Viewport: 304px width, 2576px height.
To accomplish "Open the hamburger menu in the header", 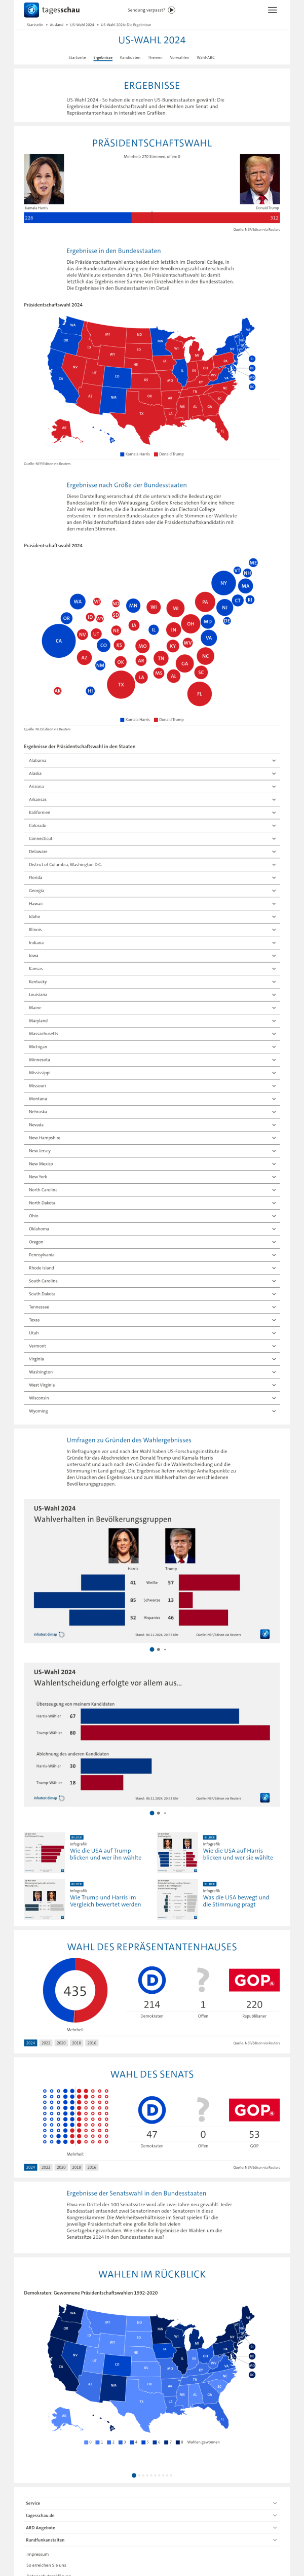I will (272, 10).
